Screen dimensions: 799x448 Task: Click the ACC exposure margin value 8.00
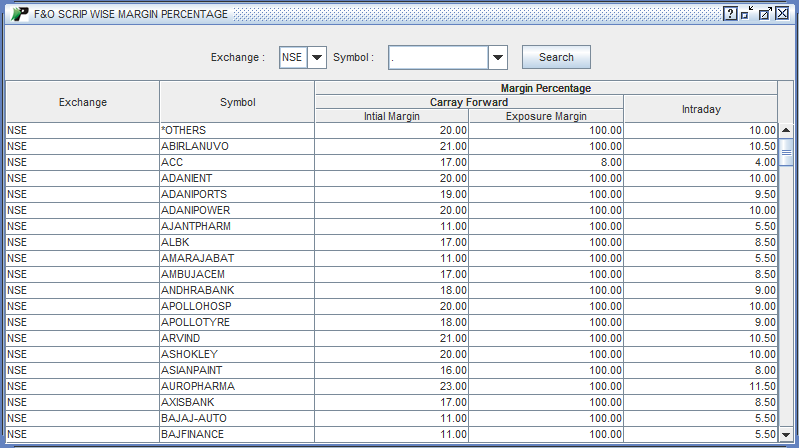[545, 162]
